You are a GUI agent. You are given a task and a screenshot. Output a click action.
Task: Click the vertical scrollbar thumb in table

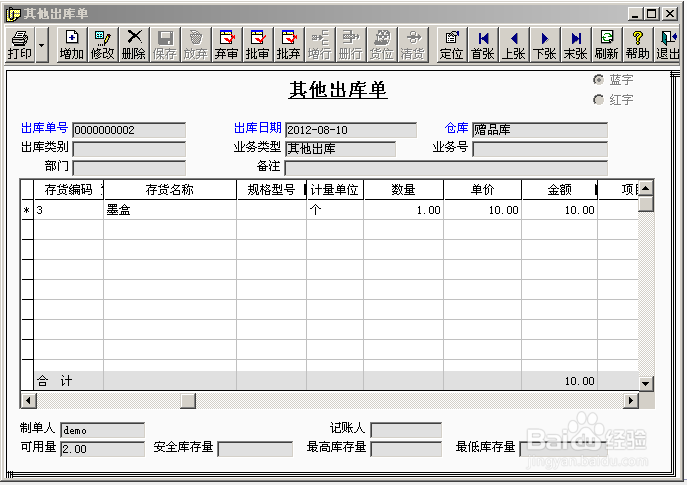coord(646,204)
